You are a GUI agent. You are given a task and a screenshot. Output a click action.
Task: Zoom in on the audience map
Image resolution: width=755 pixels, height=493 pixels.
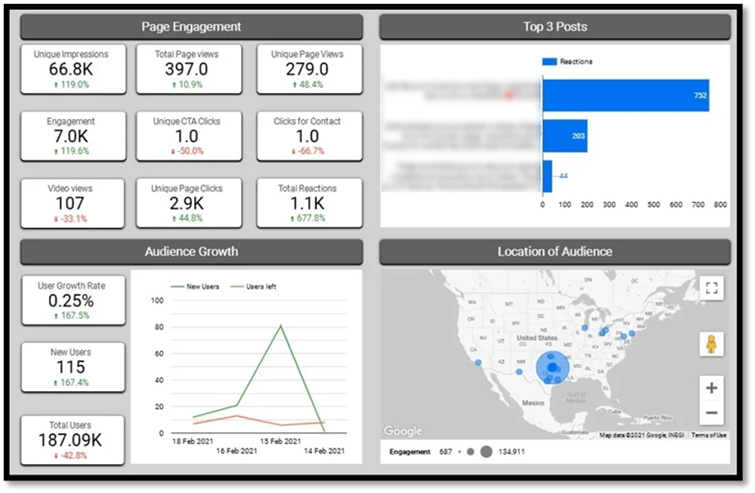pyautogui.click(x=711, y=387)
